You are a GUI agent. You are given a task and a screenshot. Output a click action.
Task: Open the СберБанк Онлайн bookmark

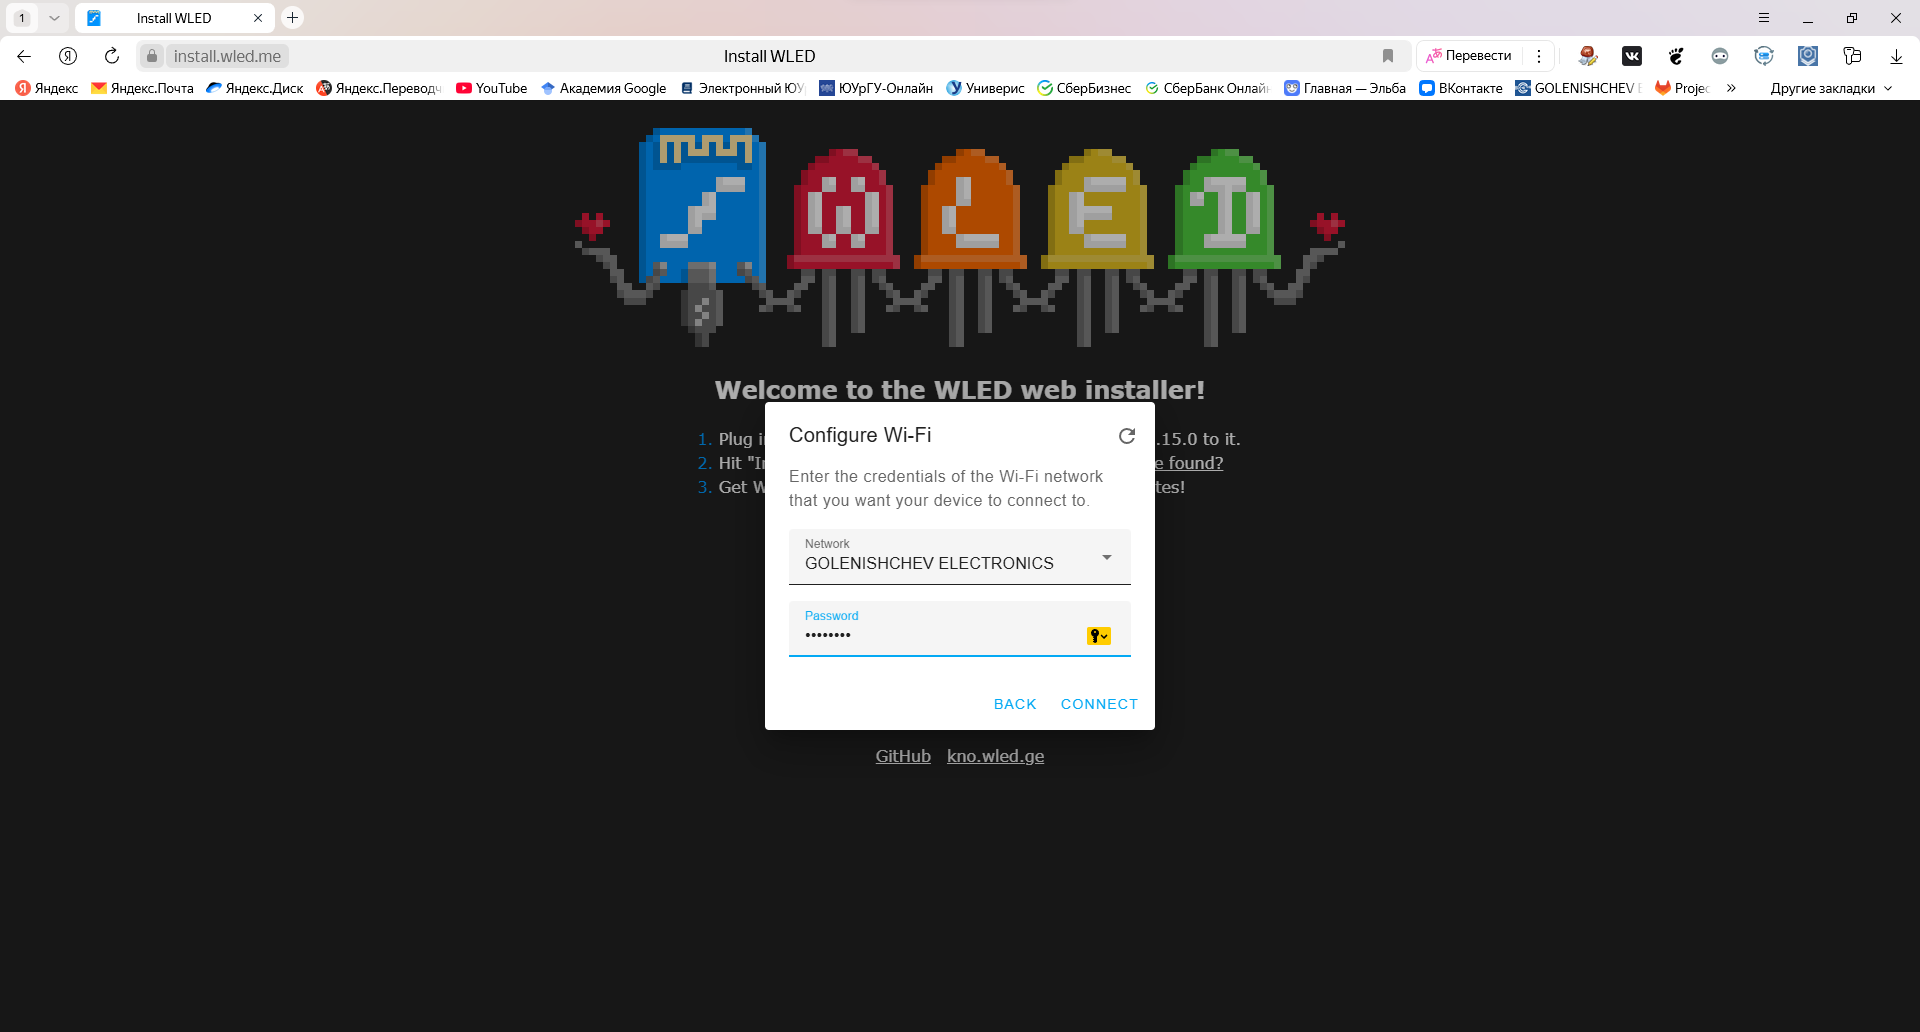click(x=1207, y=88)
